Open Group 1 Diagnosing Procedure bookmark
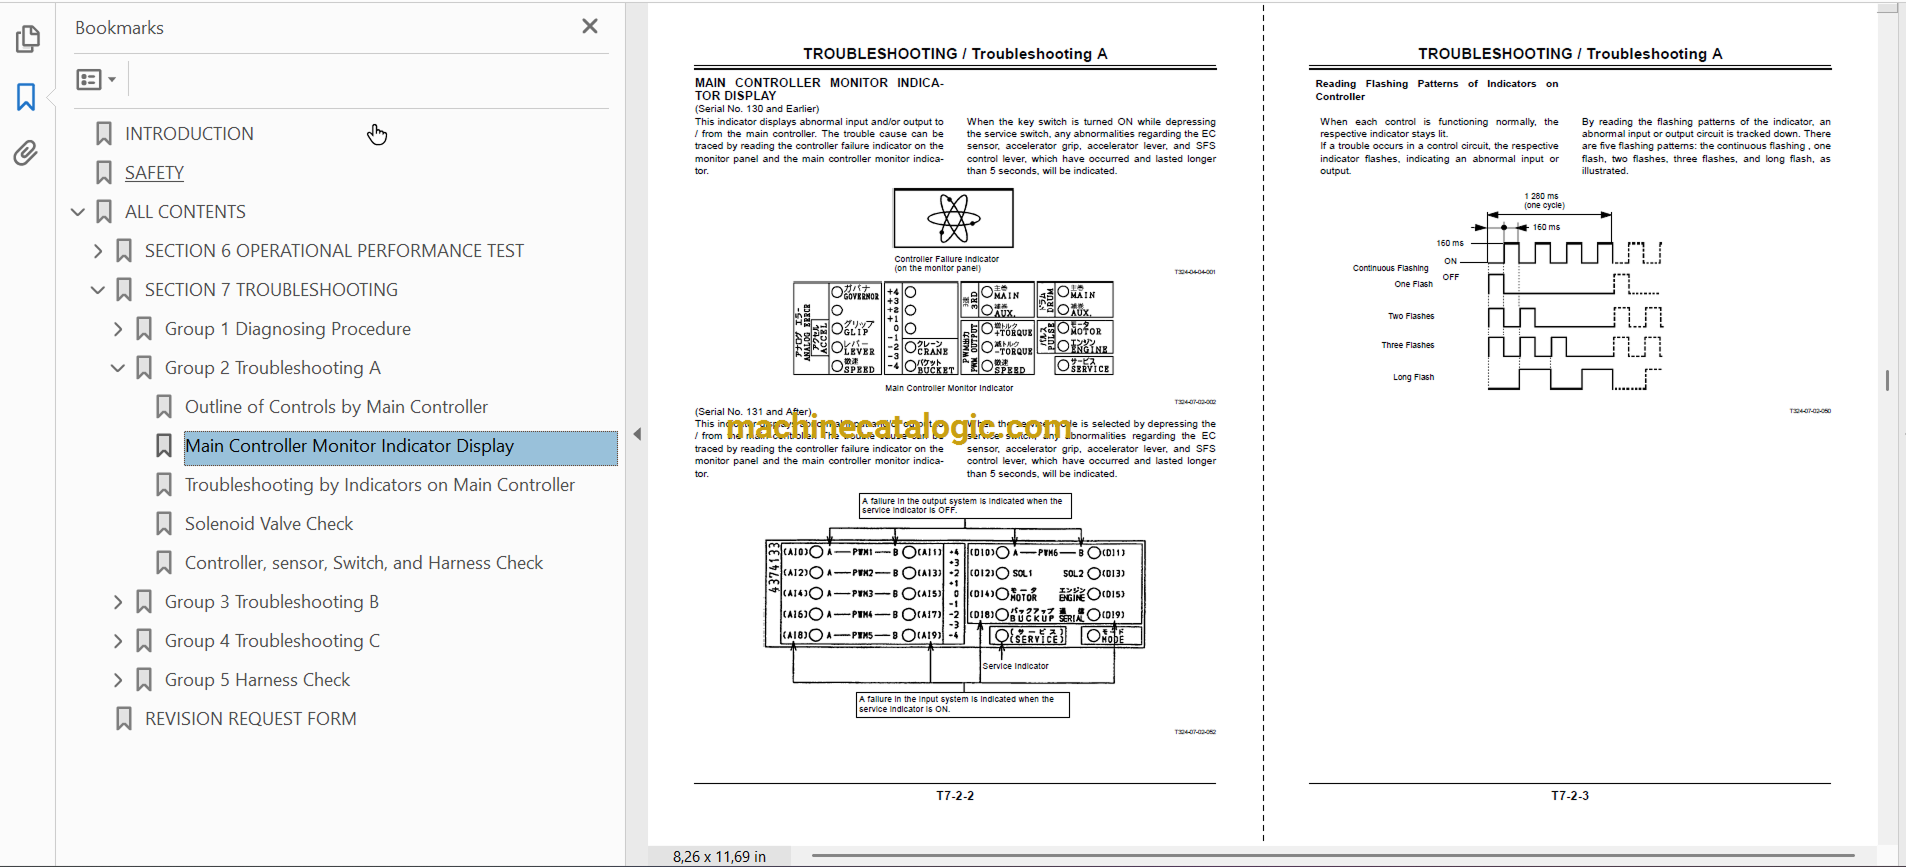1906x867 pixels. (288, 328)
